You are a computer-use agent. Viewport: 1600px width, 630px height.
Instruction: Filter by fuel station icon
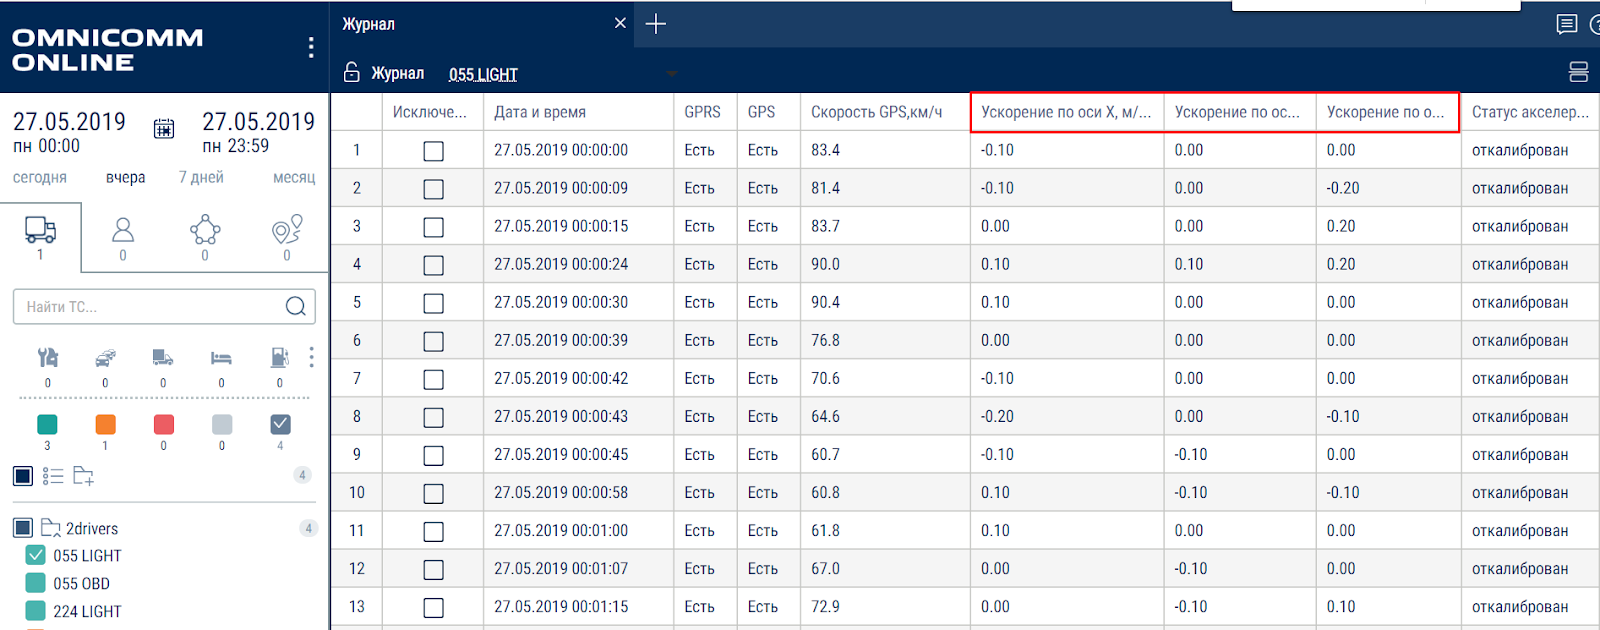click(280, 357)
